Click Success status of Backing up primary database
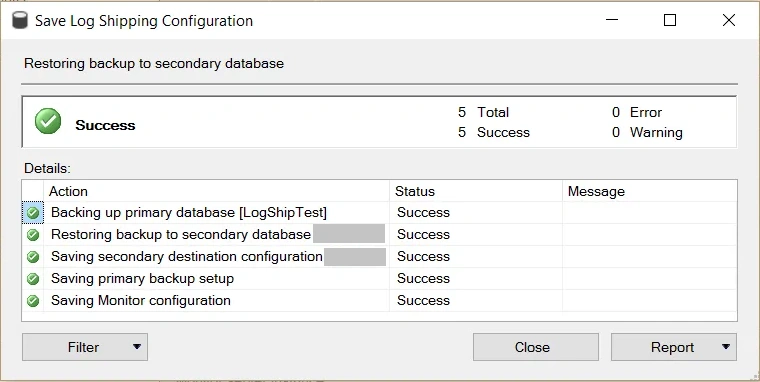This screenshot has width=760, height=382. [423, 213]
